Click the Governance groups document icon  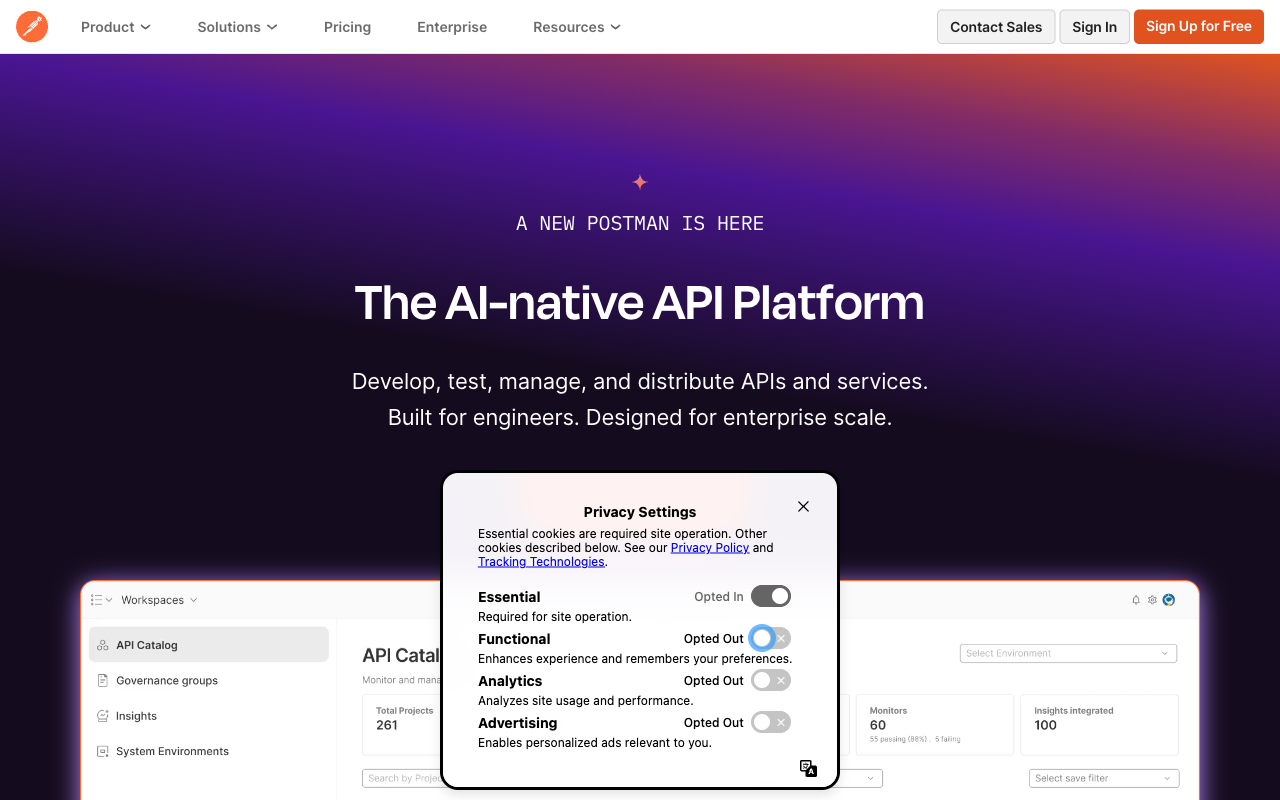[103, 680]
